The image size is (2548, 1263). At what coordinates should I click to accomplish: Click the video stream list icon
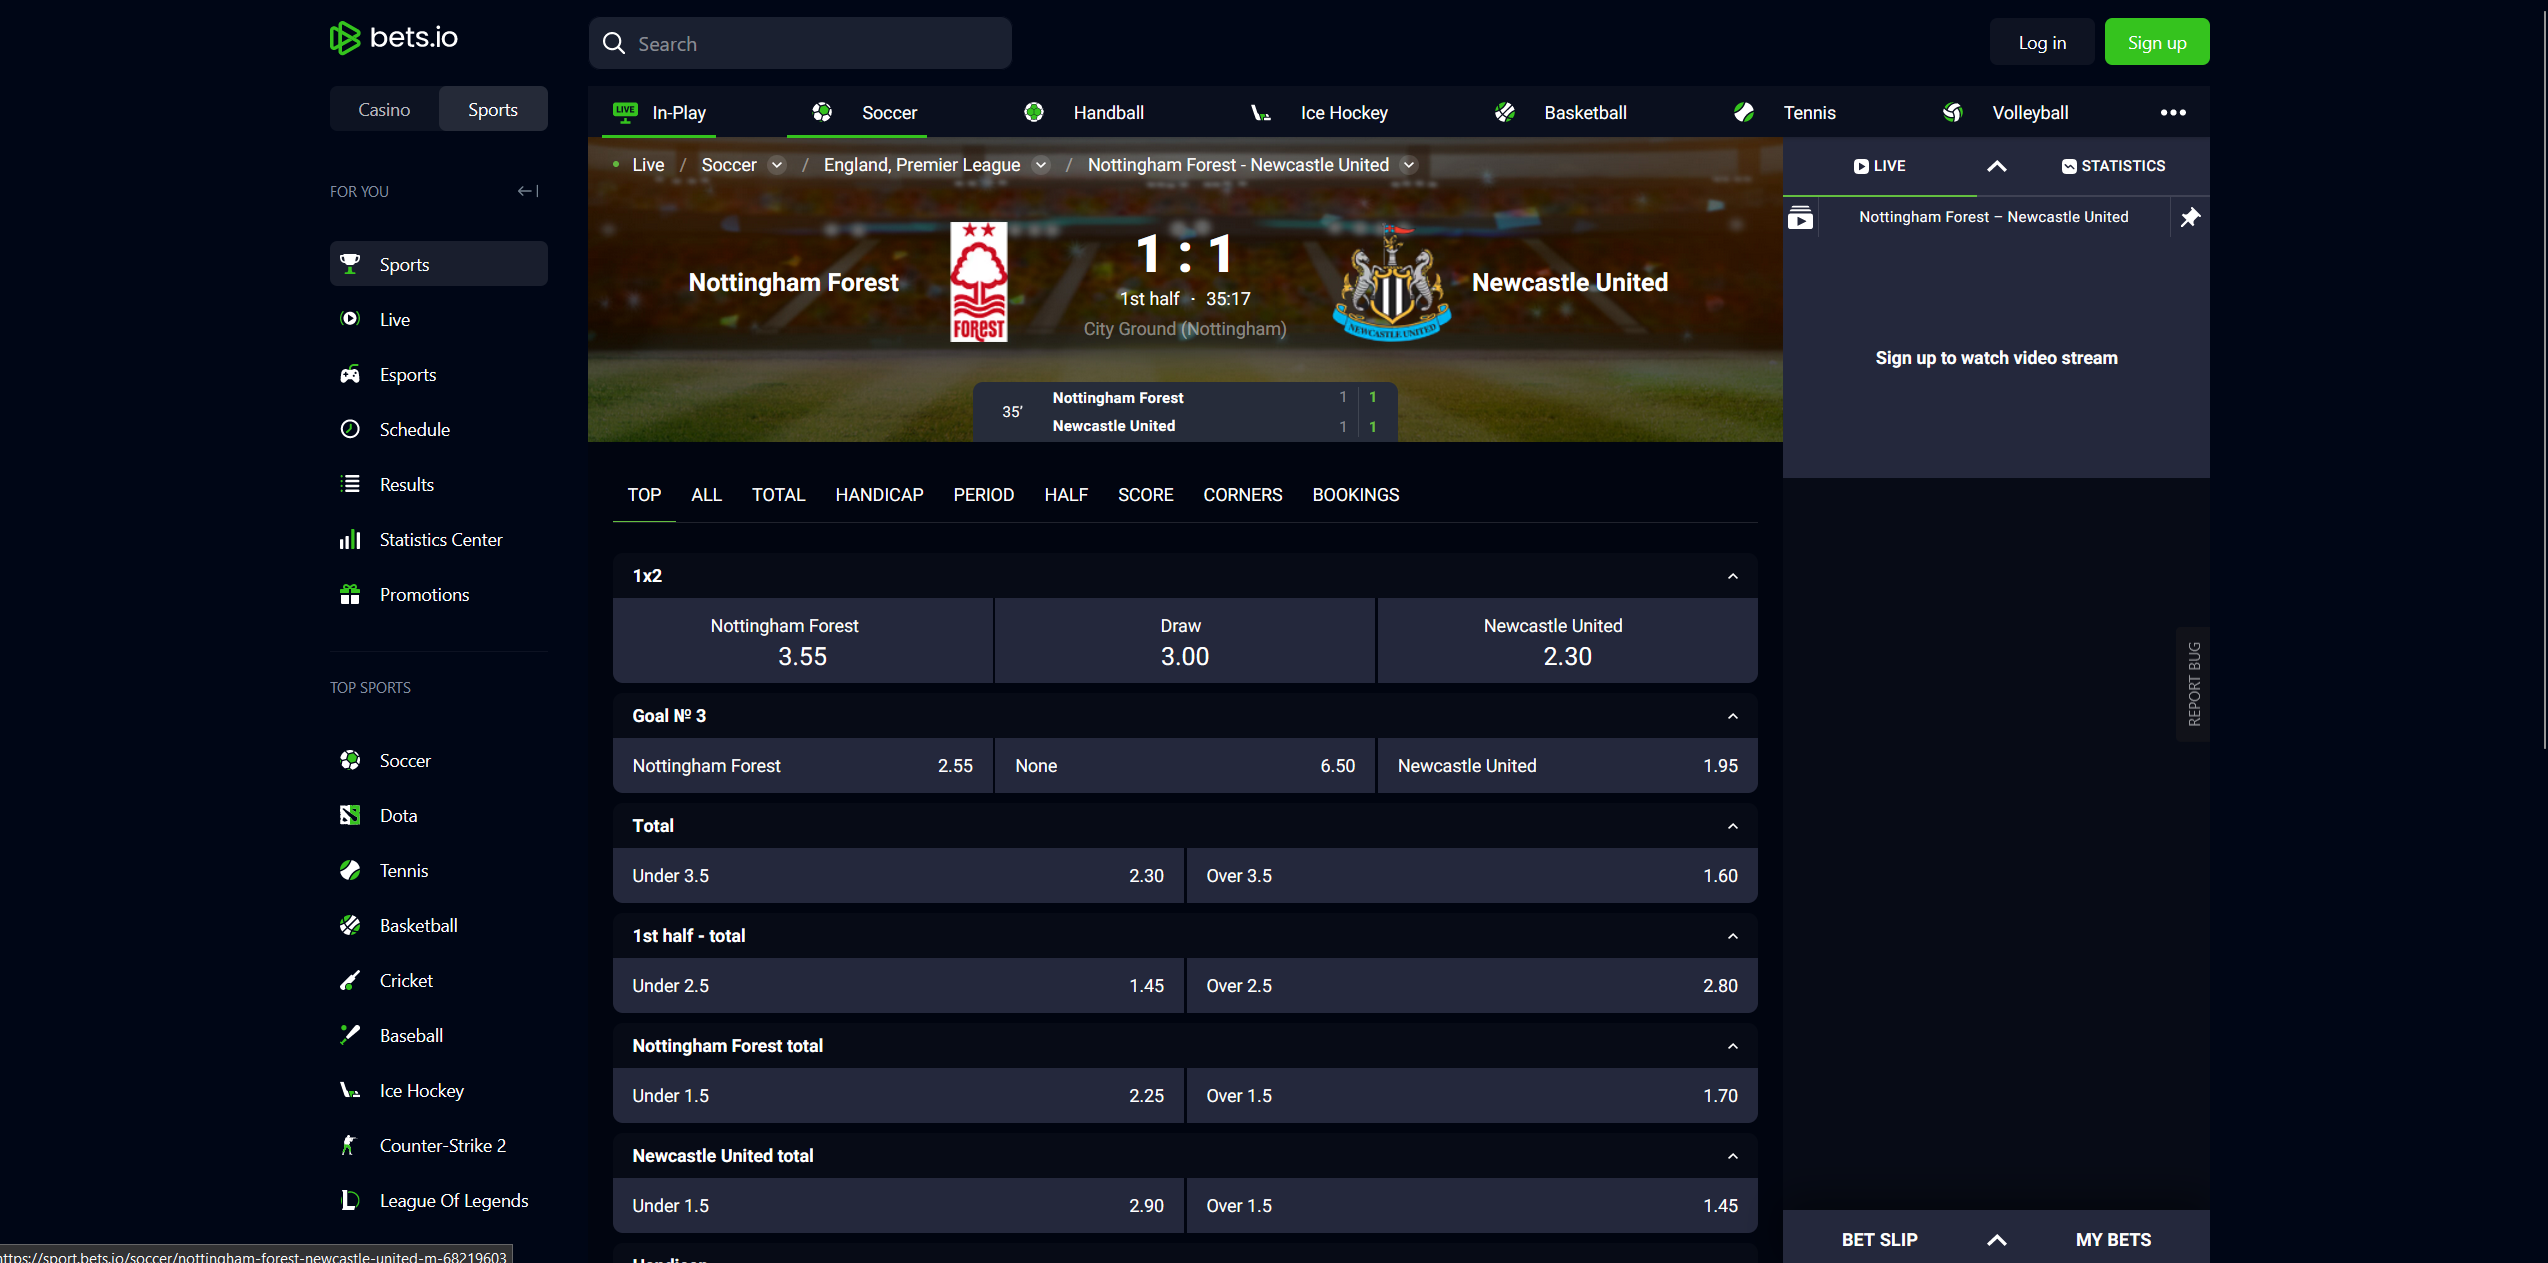click(x=1800, y=217)
